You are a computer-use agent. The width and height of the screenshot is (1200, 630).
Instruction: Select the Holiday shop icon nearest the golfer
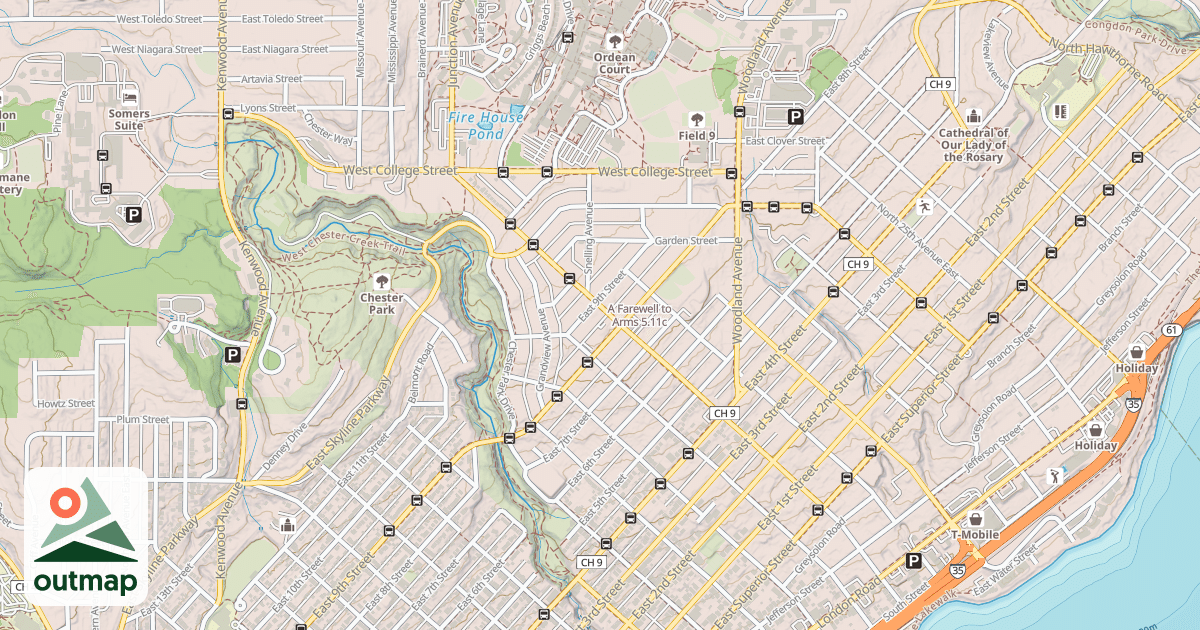click(1096, 429)
